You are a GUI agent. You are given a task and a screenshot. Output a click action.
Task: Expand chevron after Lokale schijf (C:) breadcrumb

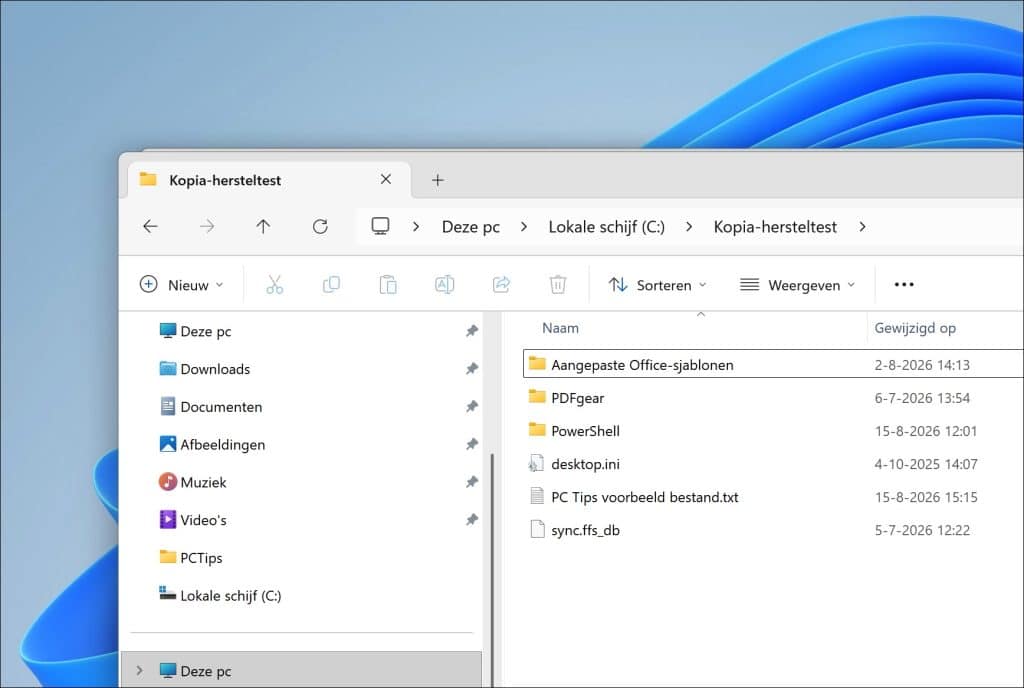[689, 227]
